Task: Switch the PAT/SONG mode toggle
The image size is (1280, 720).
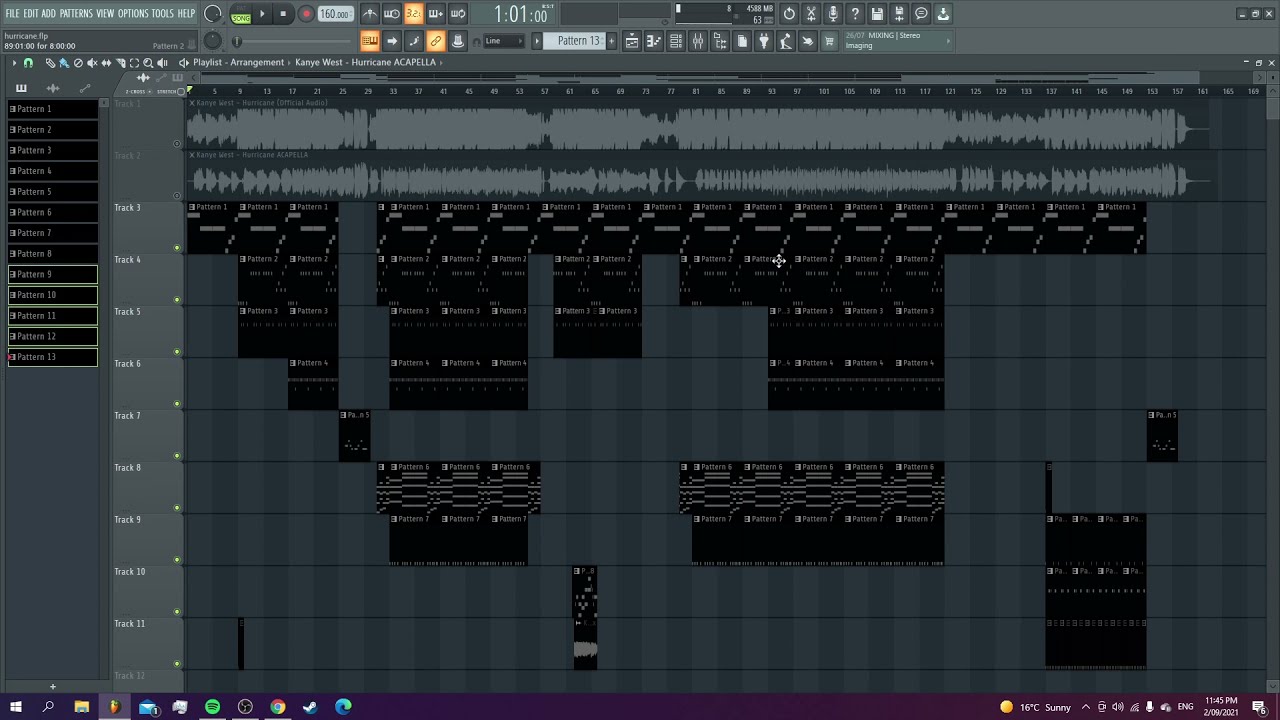Action: [241, 14]
